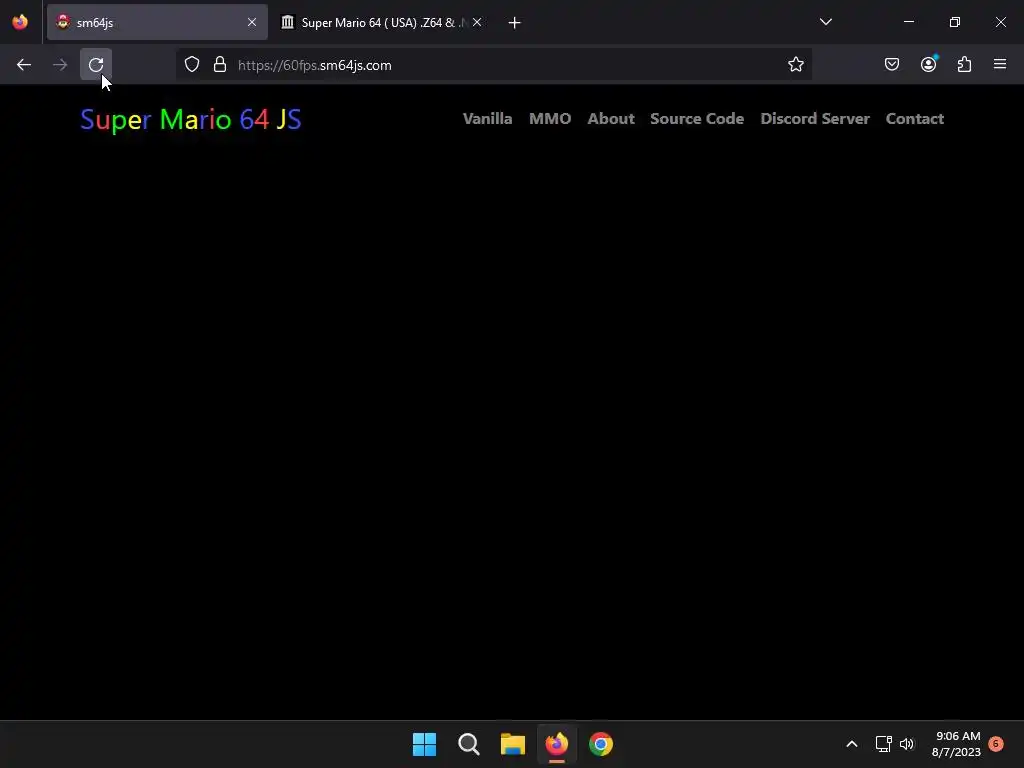Viewport: 1024px width, 768px height.
Task: Open the clock showing 9:06 AM
Action: [957, 744]
